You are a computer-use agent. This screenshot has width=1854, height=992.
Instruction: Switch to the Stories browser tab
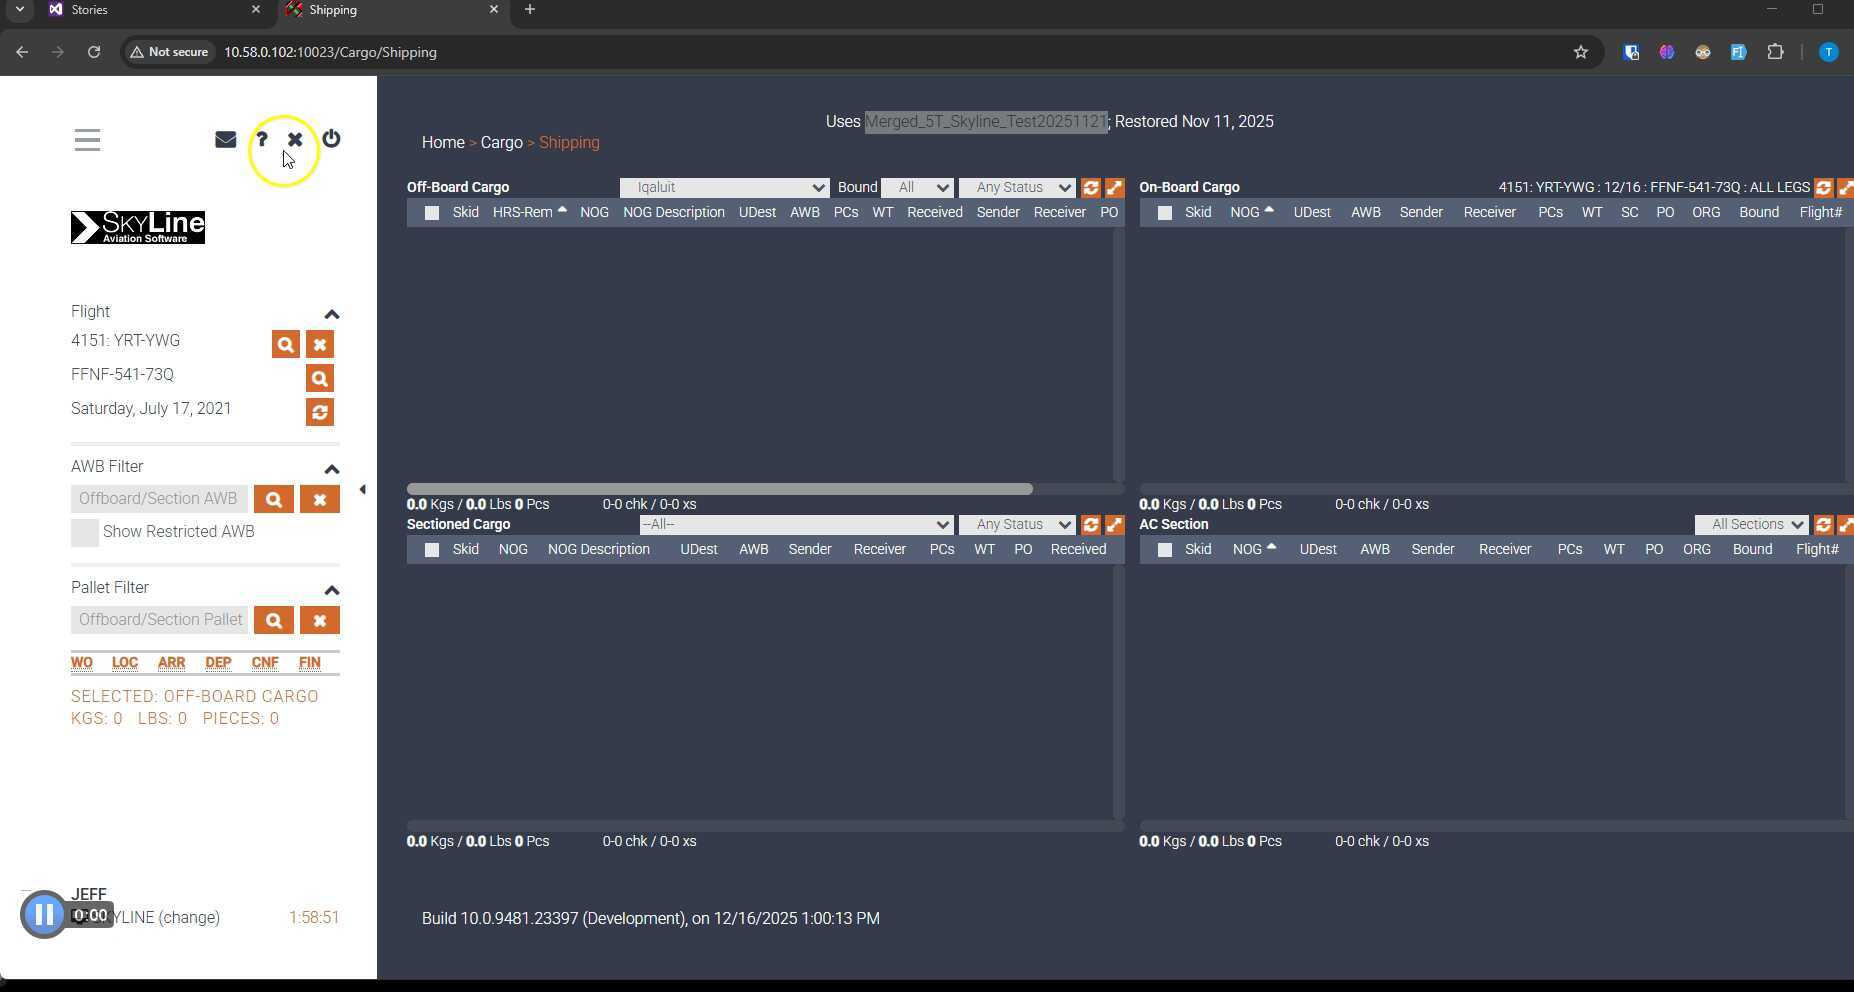coord(155,10)
